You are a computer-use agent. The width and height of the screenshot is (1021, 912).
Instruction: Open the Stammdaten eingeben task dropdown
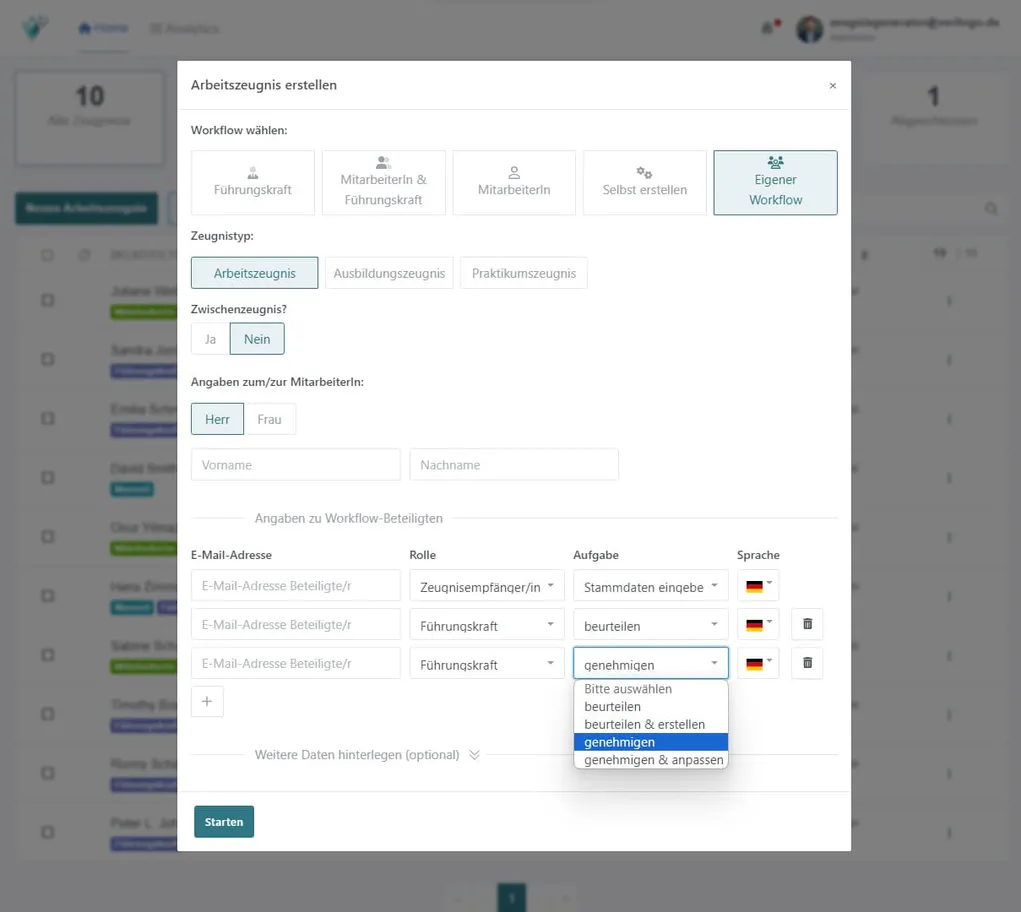pyautogui.click(x=650, y=586)
